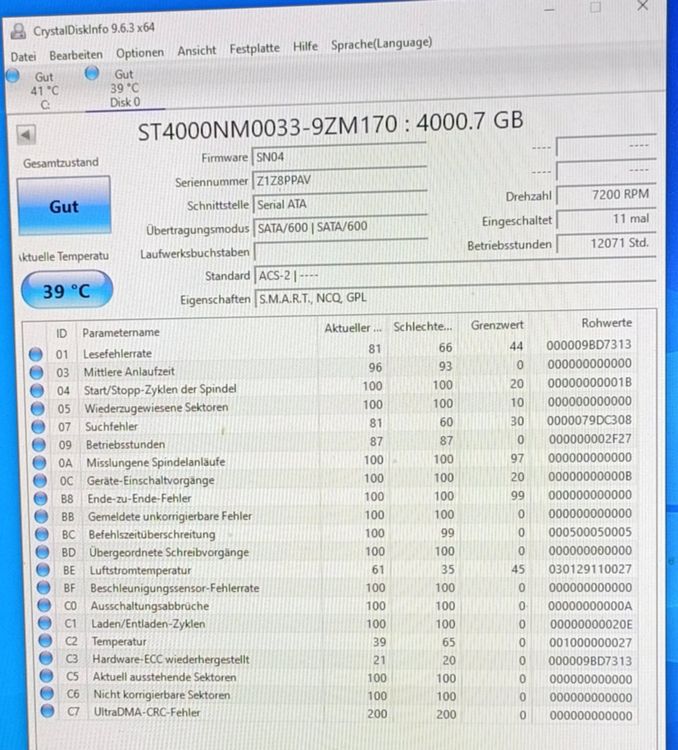
Task: Click the disk title ST4000NM0033-9ZM170 : 4000.7 GB
Action: coord(330,125)
